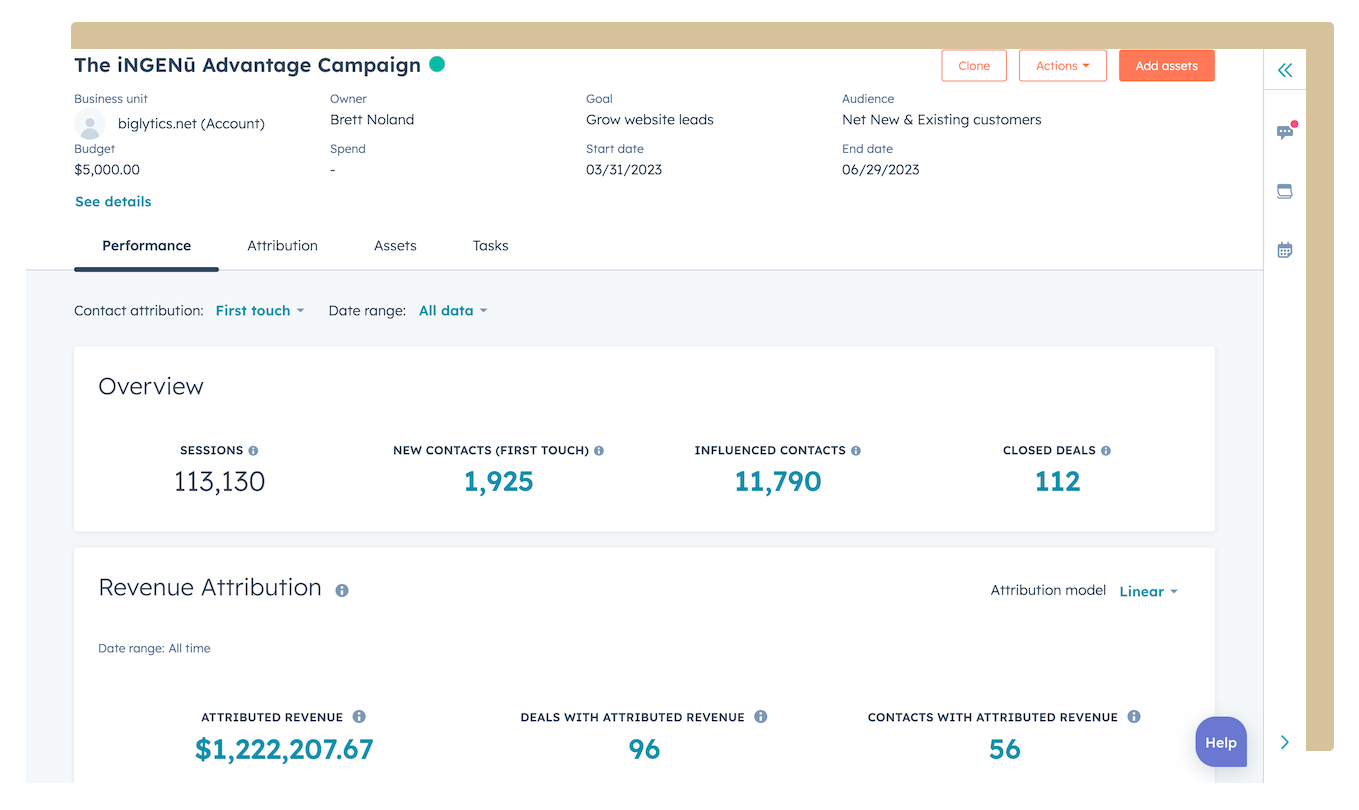Screen dimensions: 1359x810
Task: Click the Attributed Revenue info icon
Action: coord(359,717)
